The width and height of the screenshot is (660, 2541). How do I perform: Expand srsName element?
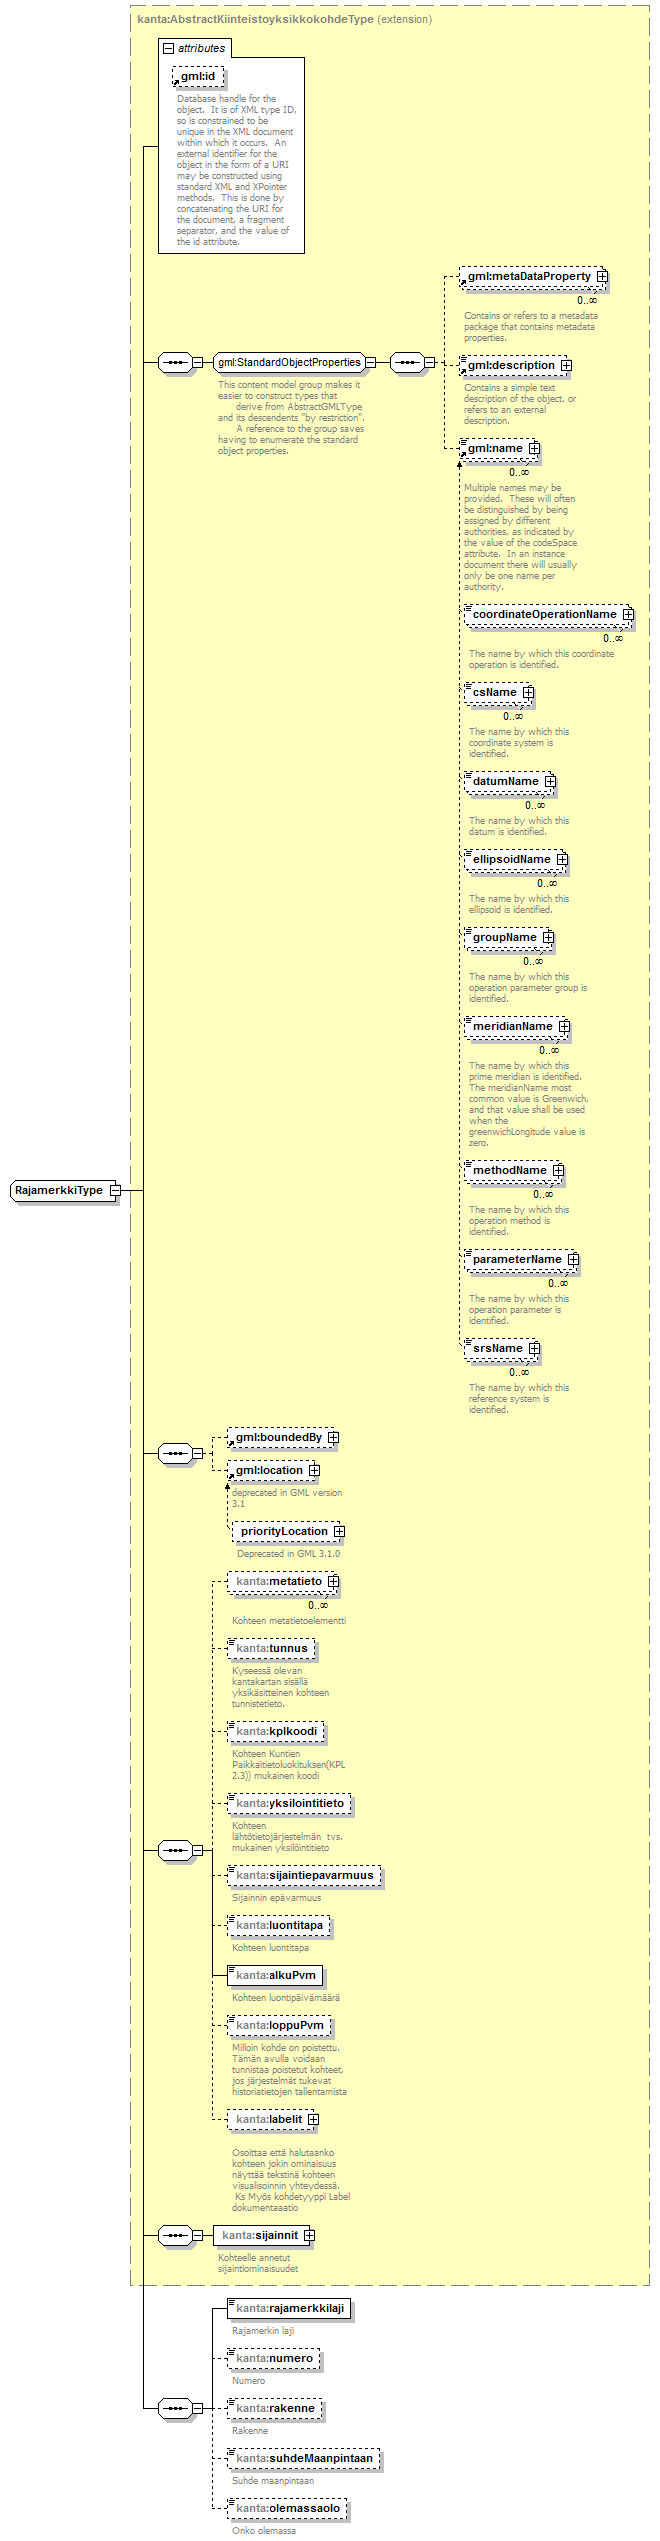(534, 1348)
